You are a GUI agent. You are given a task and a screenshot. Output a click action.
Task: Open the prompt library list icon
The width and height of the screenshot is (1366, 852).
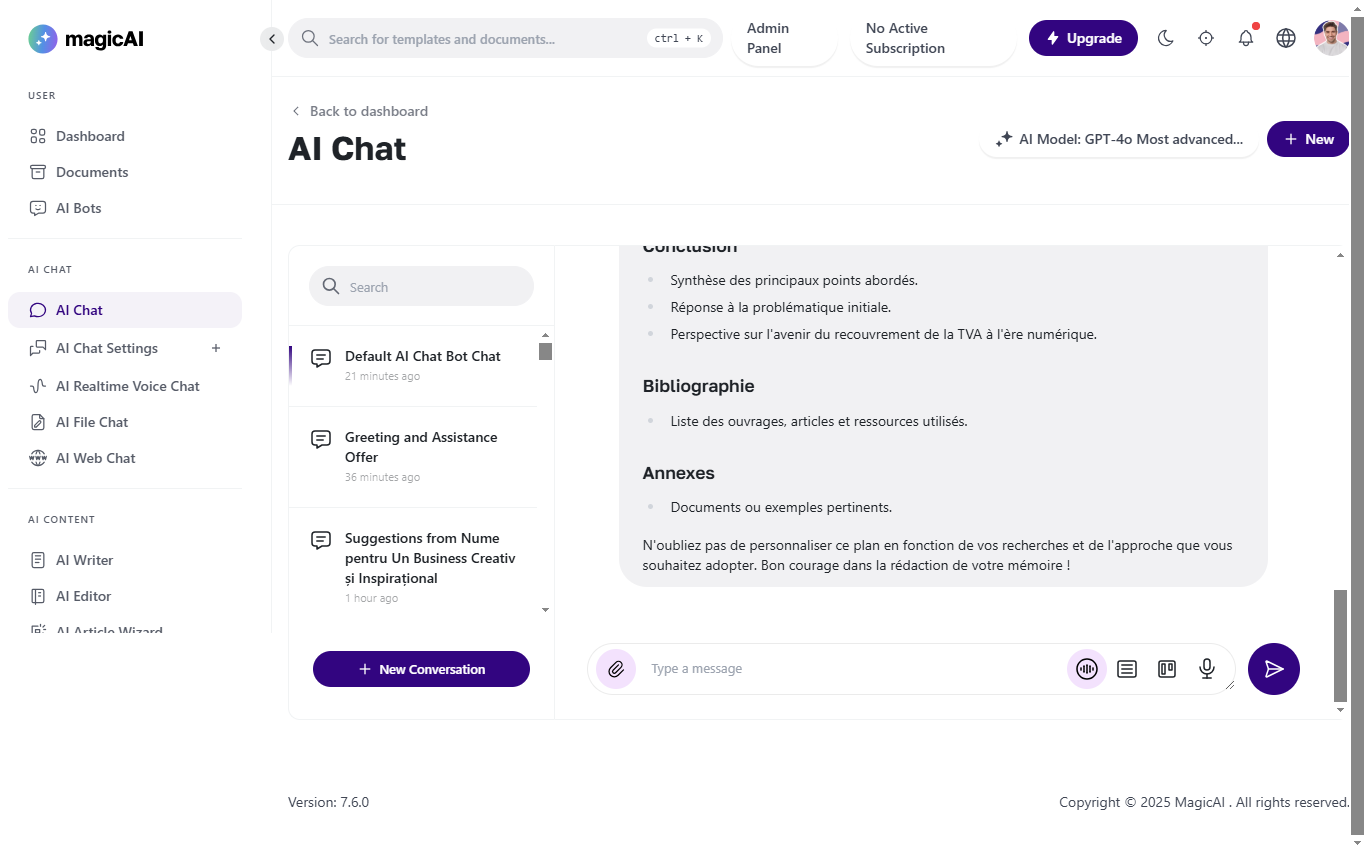(1127, 669)
